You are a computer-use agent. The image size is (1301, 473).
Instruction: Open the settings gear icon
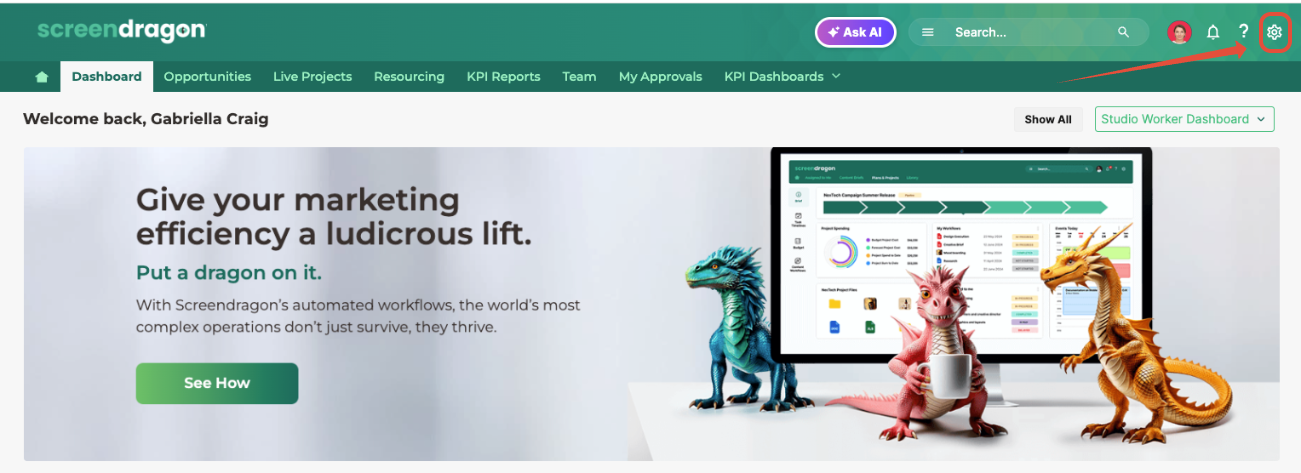(1273, 32)
